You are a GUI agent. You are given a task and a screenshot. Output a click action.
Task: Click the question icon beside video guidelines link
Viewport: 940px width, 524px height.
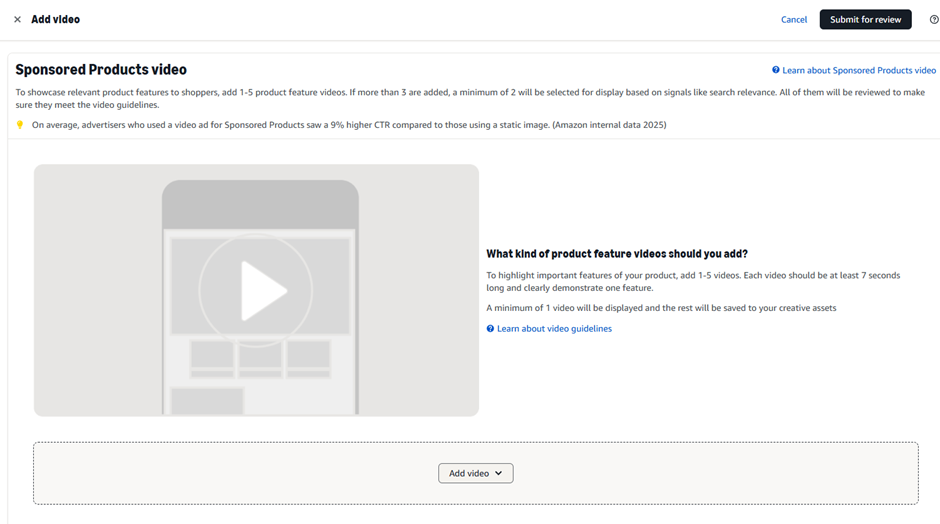tap(490, 329)
